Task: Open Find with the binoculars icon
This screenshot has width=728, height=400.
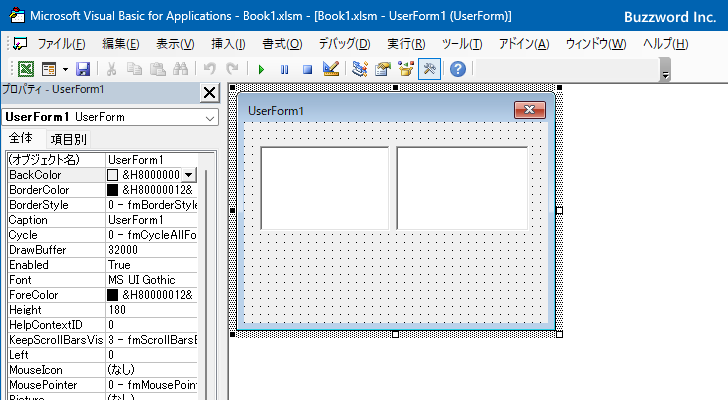Action: [x=180, y=69]
